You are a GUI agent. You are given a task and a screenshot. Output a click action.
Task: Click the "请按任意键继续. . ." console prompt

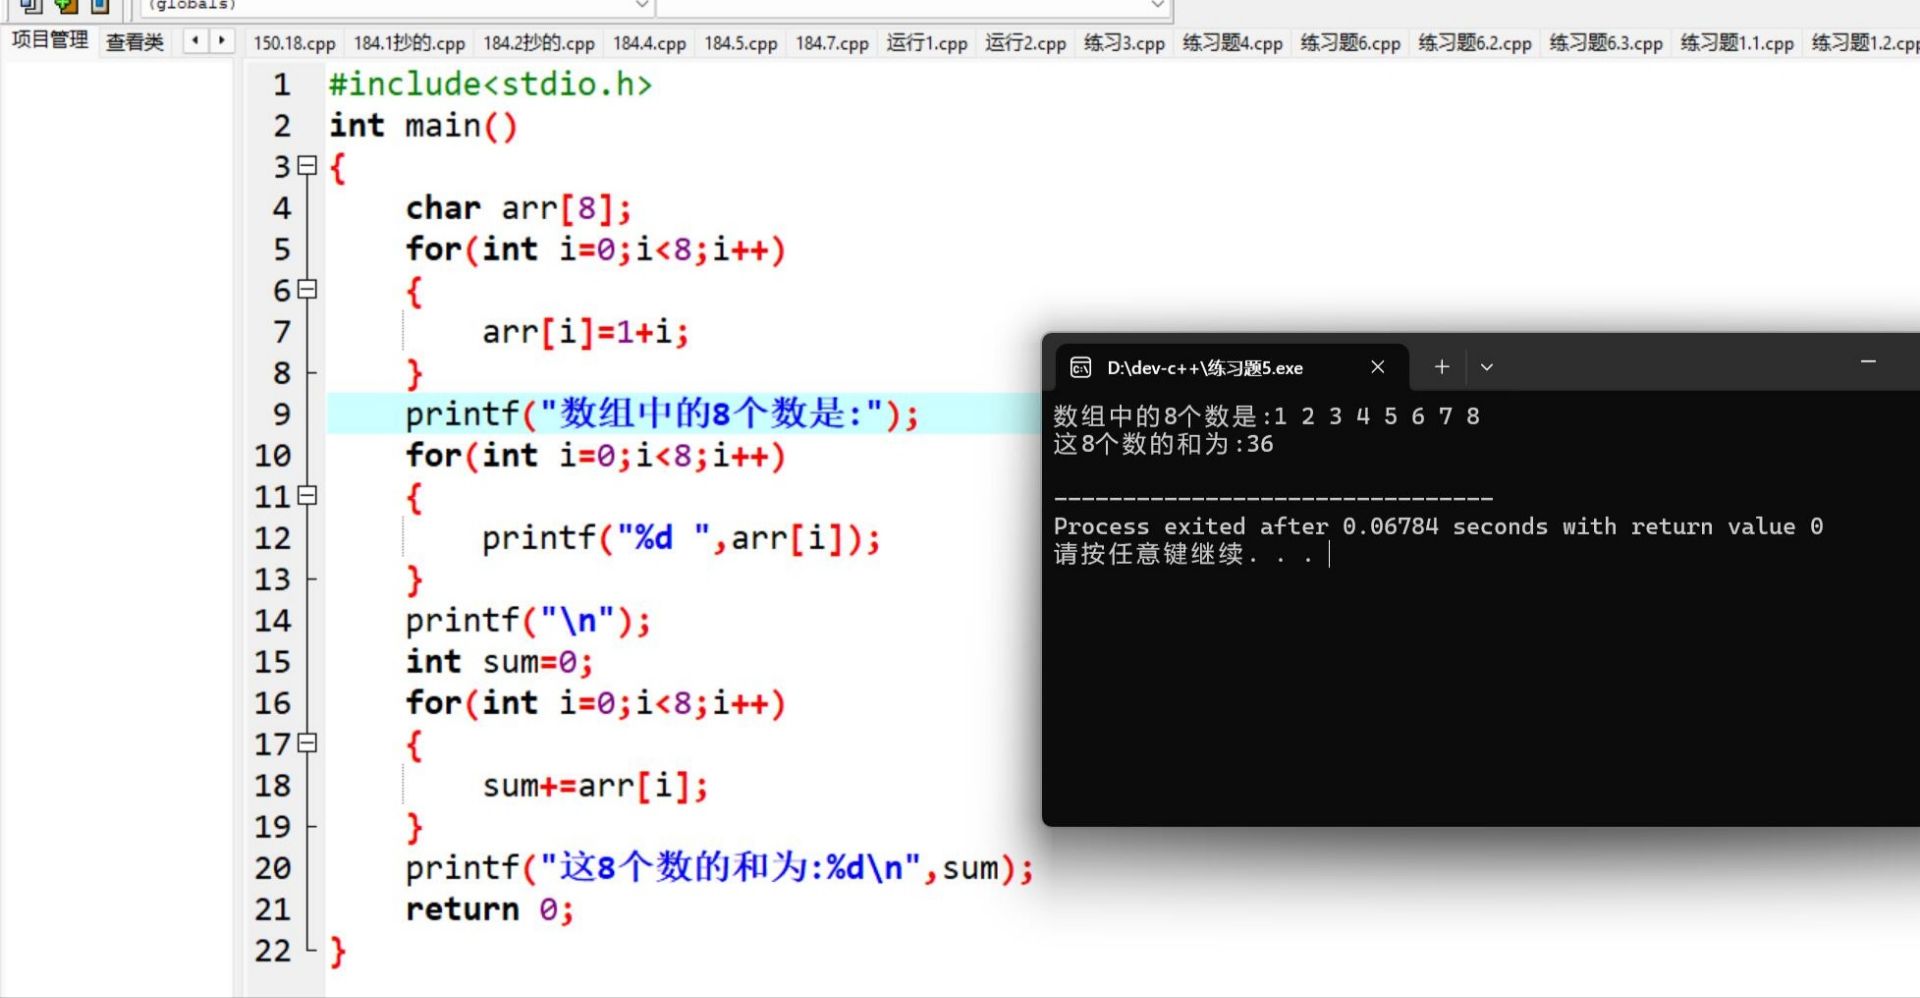pyautogui.click(x=1183, y=554)
